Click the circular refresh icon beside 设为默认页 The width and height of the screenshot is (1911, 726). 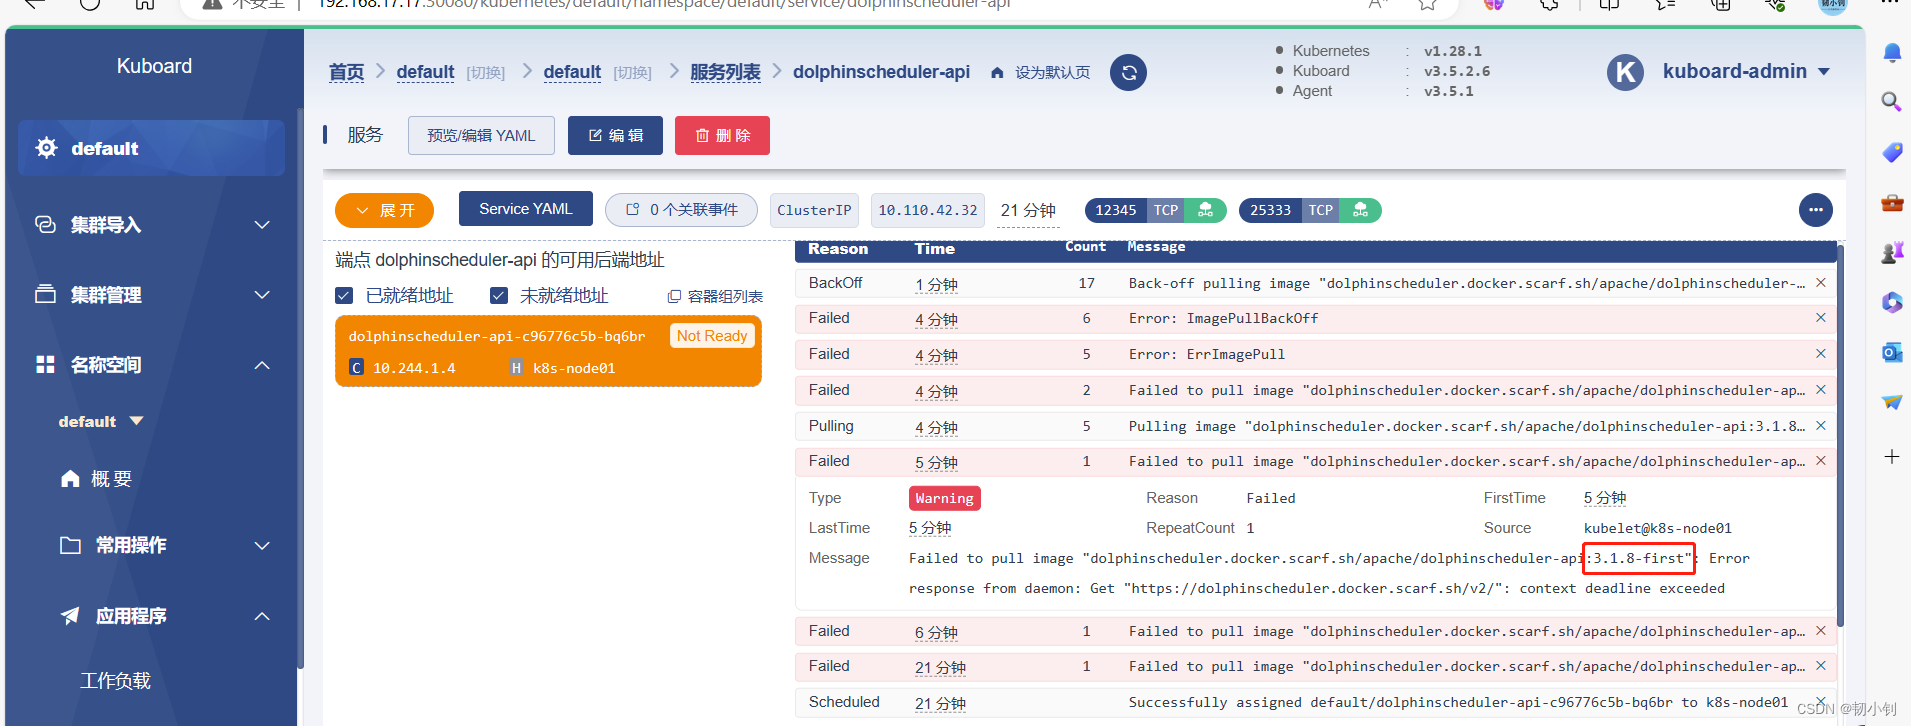[x=1128, y=72]
